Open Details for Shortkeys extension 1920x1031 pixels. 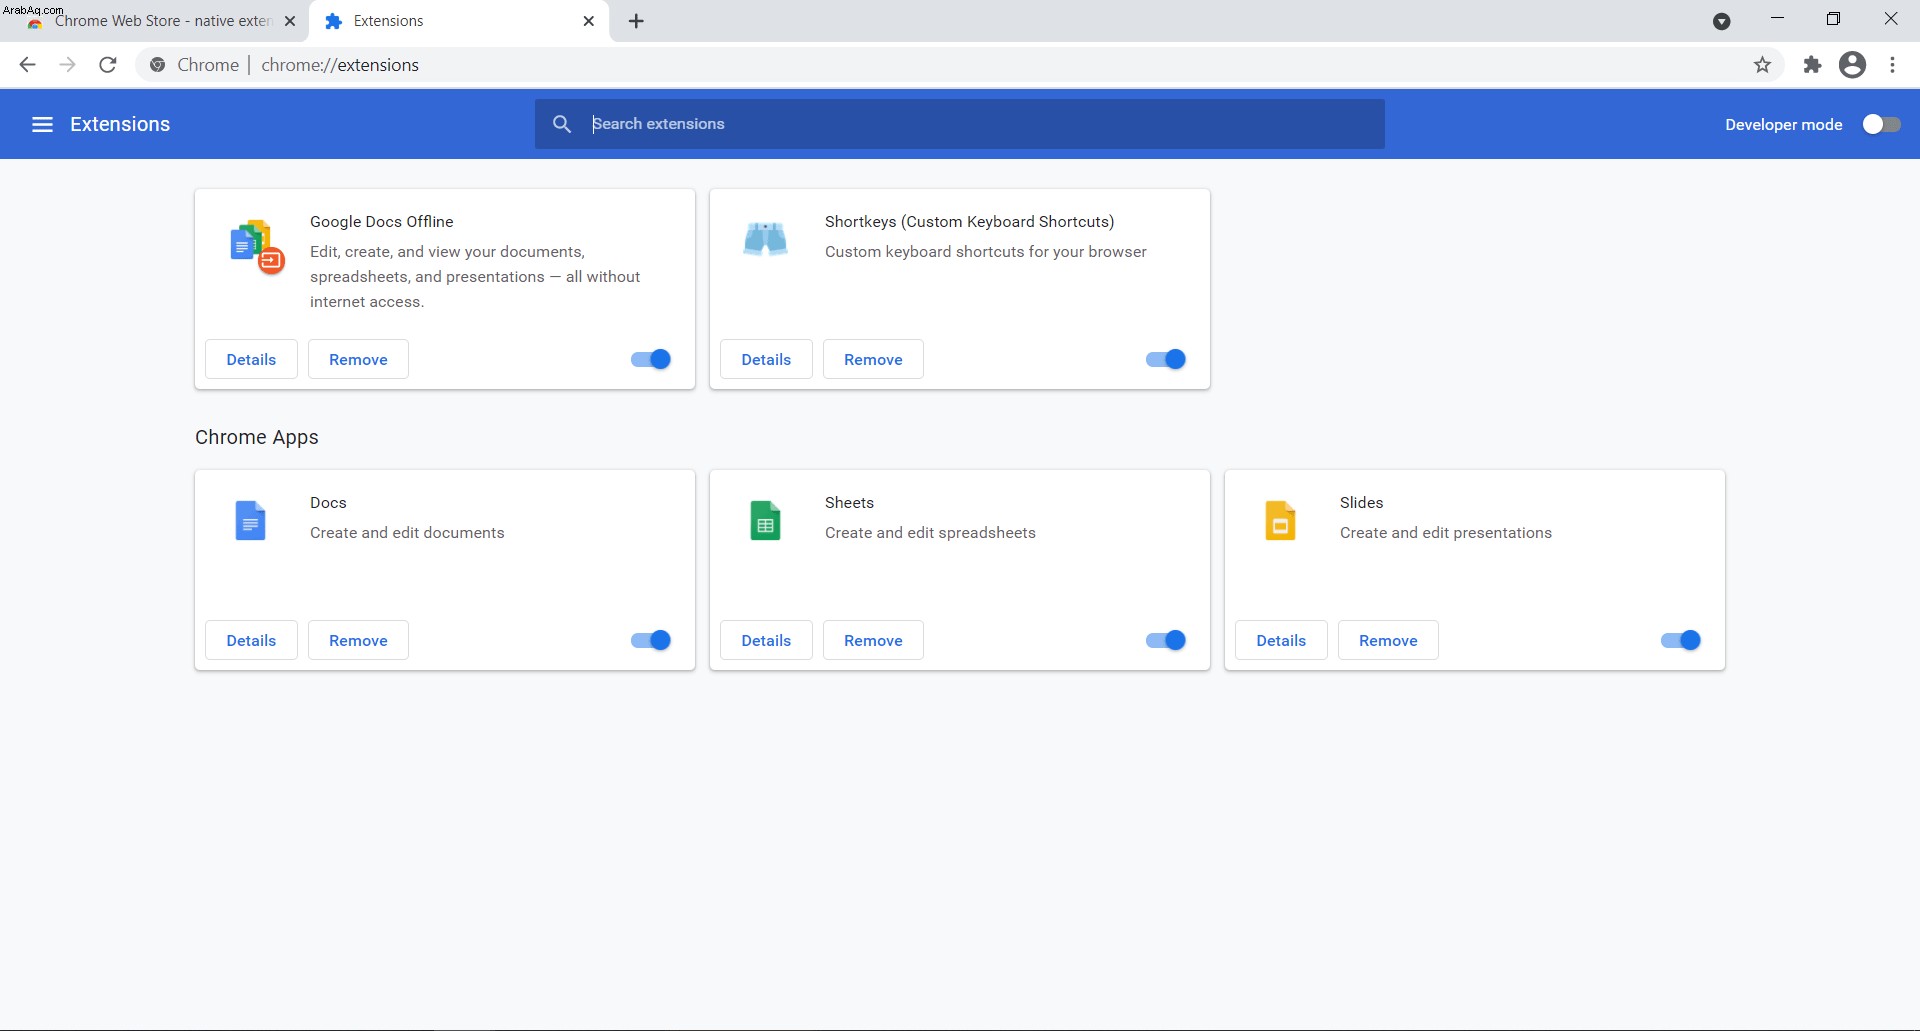point(766,359)
